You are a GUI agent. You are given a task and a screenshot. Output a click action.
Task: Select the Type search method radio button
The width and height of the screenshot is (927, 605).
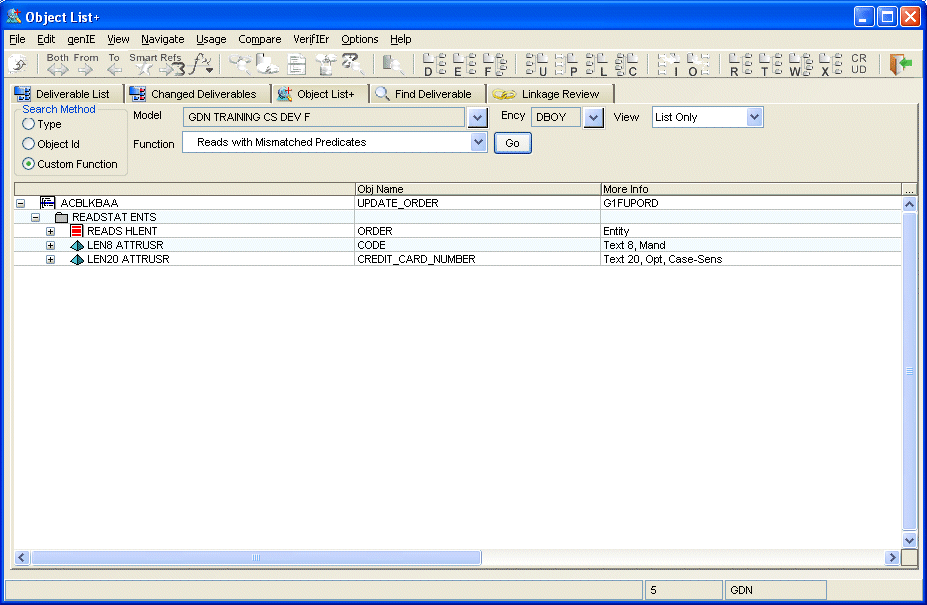pos(29,124)
